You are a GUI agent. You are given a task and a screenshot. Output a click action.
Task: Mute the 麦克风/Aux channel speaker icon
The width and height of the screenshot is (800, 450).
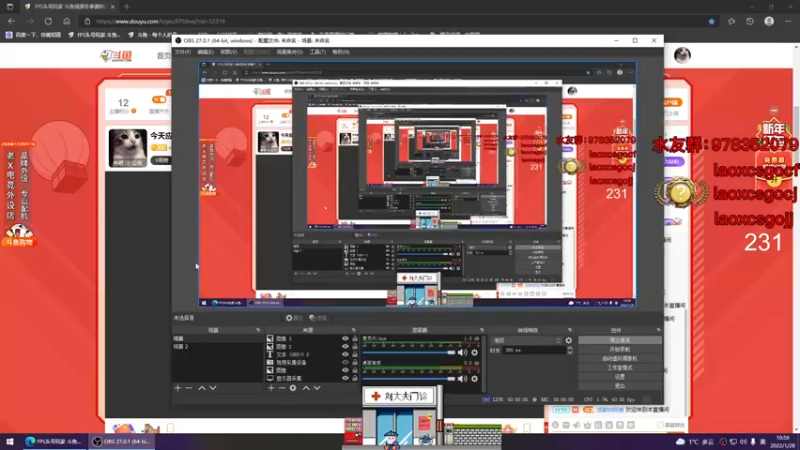click(x=462, y=353)
